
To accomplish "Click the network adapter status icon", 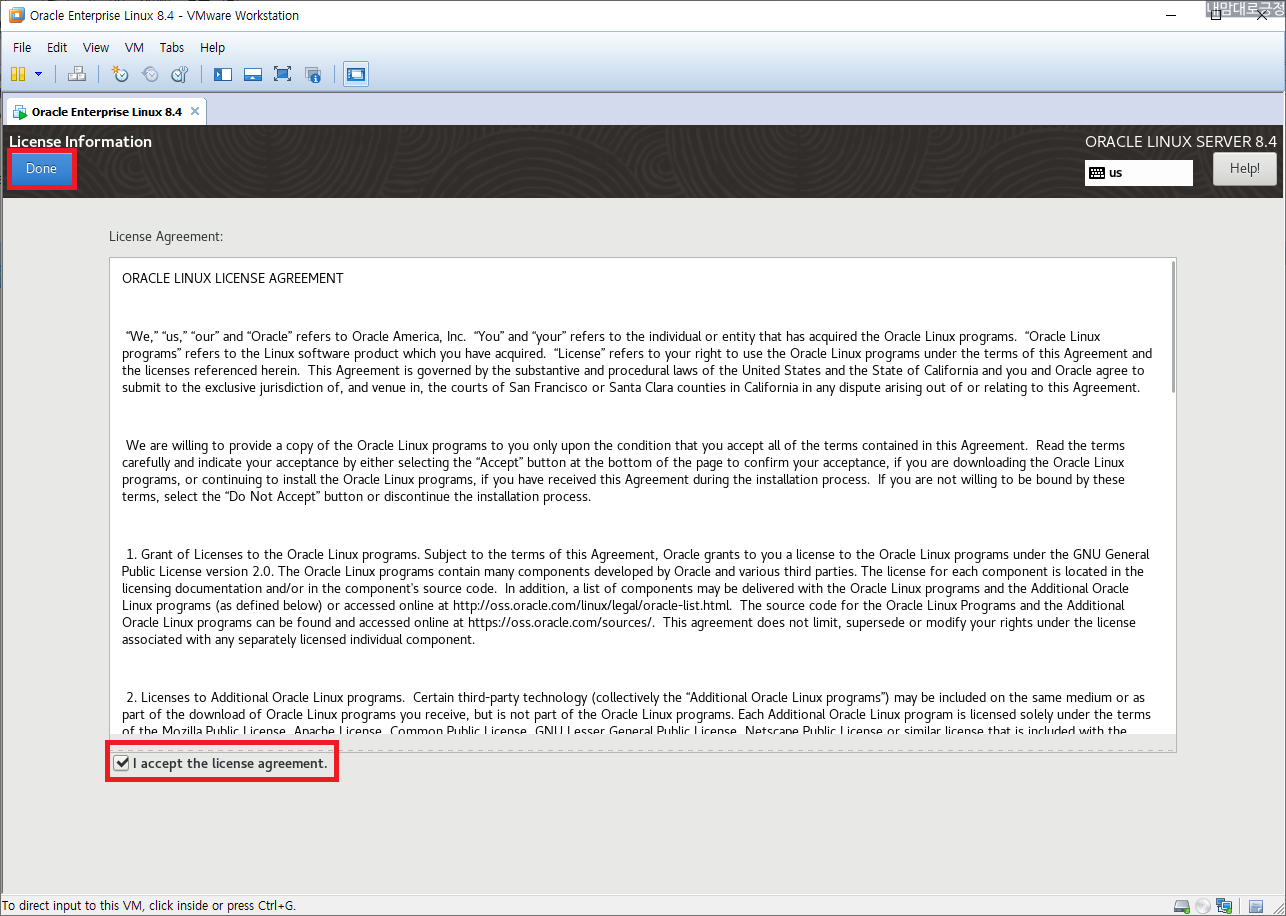I will [x=1225, y=906].
